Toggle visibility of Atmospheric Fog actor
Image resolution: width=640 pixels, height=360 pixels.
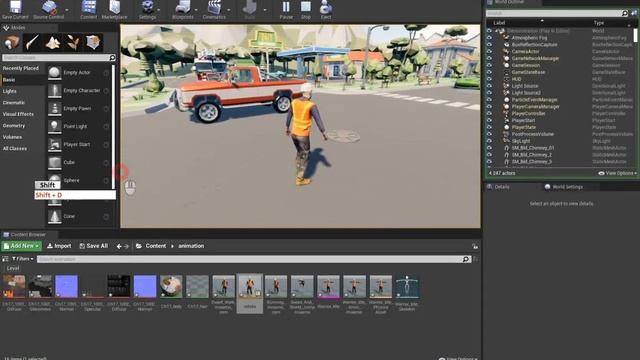tap(489, 38)
